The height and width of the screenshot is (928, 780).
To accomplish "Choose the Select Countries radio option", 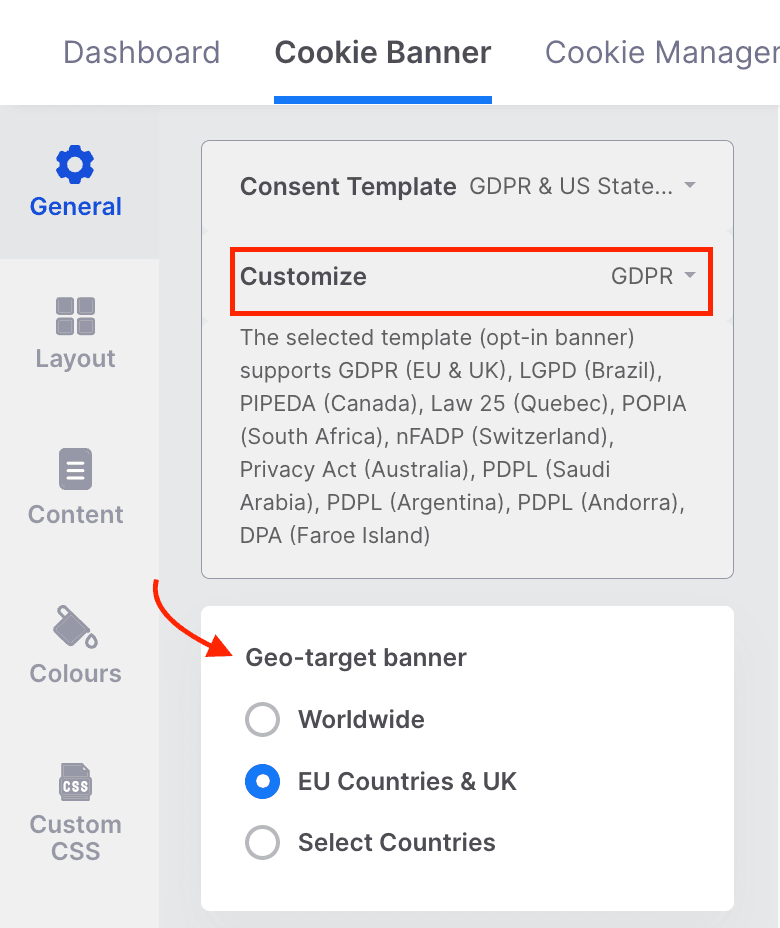I will pyautogui.click(x=262, y=842).
